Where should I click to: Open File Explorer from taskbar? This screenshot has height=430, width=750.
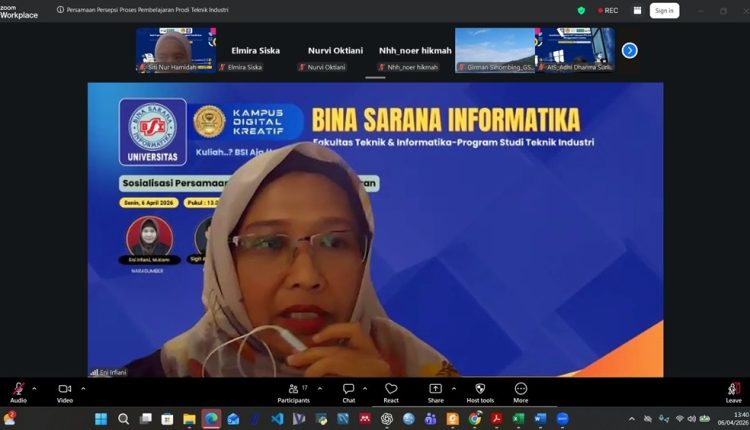coord(189,419)
